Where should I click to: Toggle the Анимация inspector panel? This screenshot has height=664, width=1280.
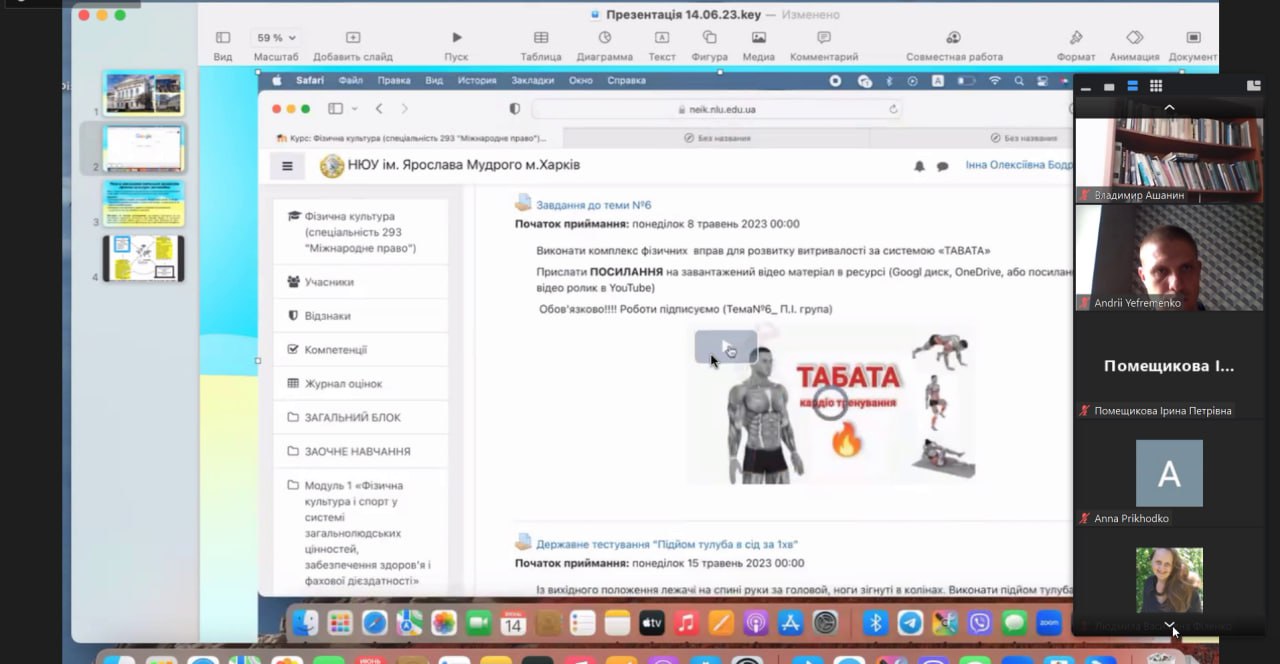point(1134,38)
